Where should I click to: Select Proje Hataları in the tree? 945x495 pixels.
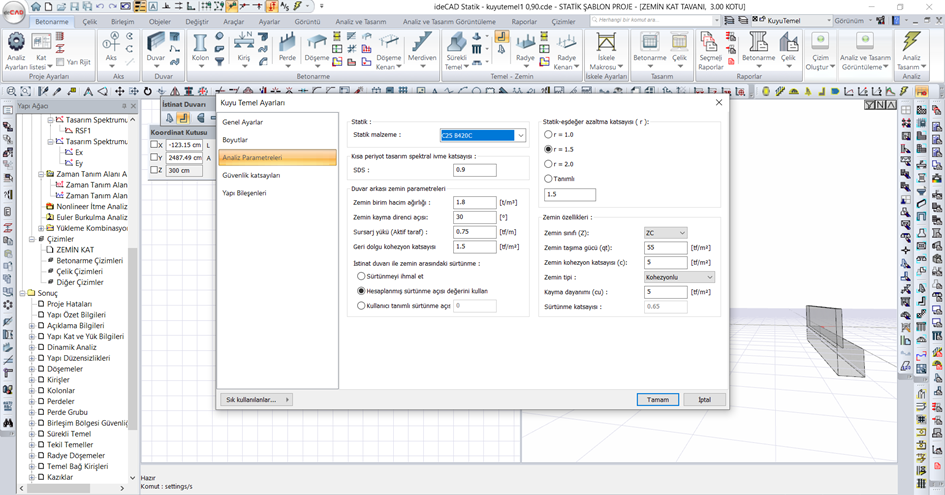69,304
